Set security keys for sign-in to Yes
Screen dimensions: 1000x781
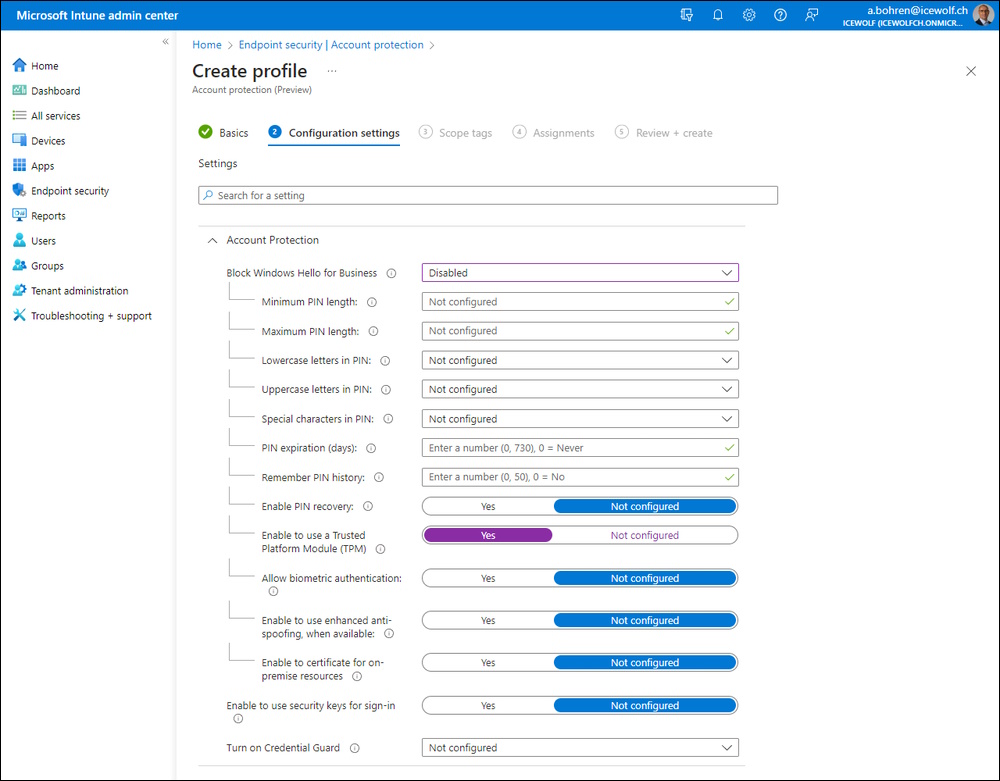pos(488,705)
